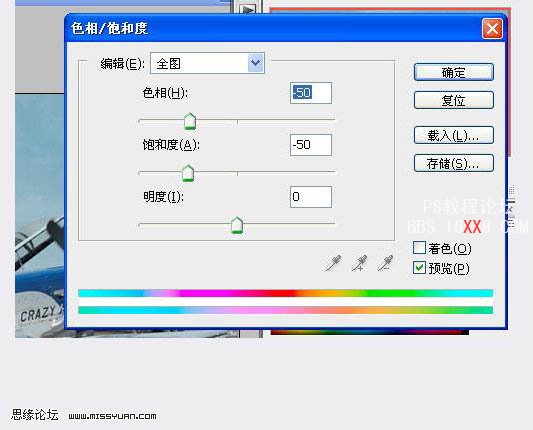533x430 pixels.
Task: Click the 饱和度 saturation slider handle
Action: [x=188, y=173]
